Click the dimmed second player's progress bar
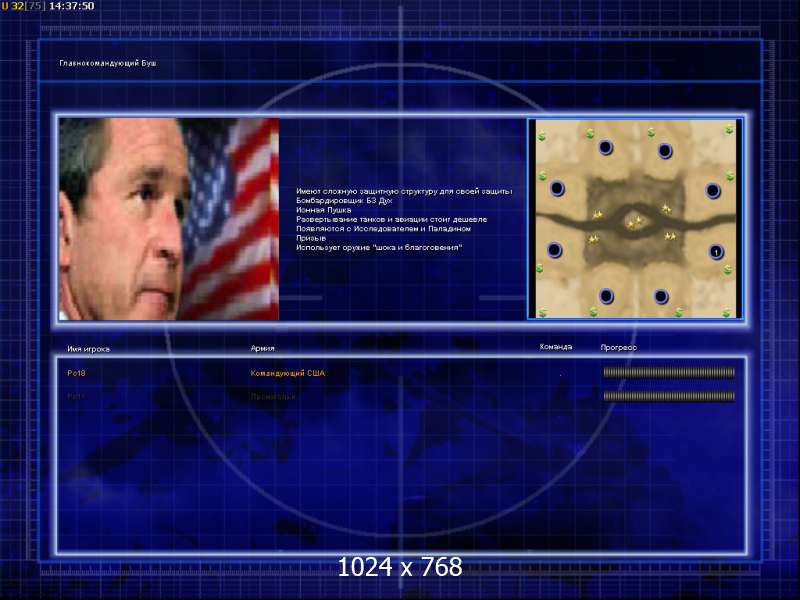Viewport: 800px width, 600px height. coord(669,396)
